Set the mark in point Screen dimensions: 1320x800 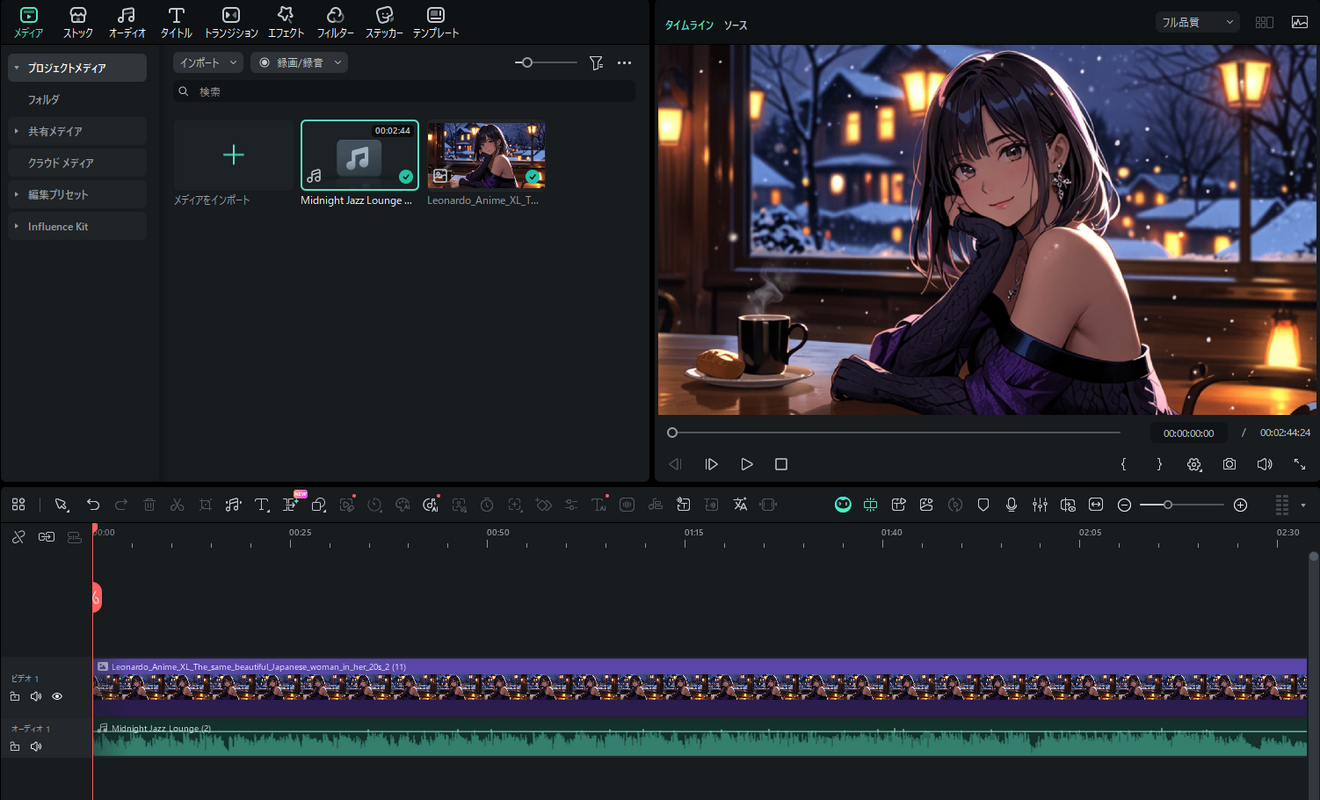point(1123,464)
